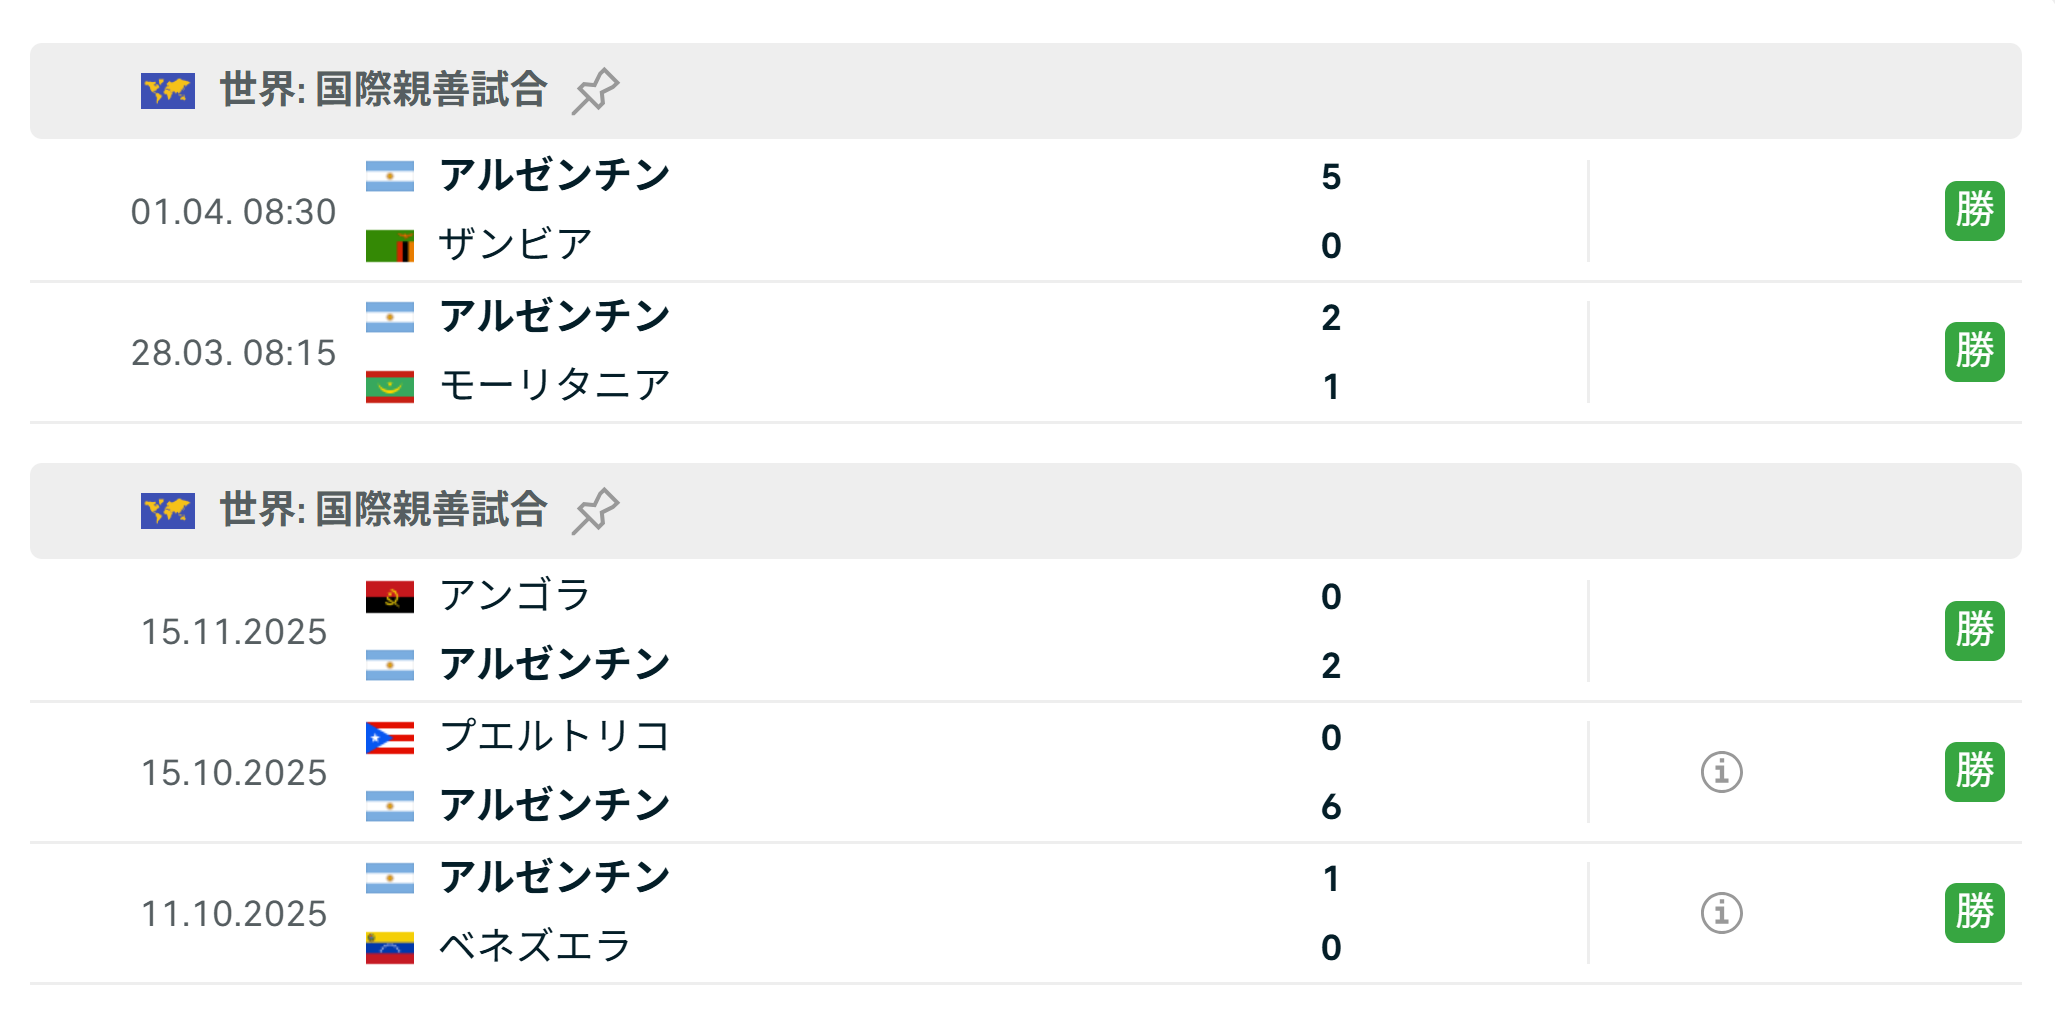Click the 勝 badge for the Angola match
The width and height of the screenshot is (2055, 1010).
(x=1974, y=631)
